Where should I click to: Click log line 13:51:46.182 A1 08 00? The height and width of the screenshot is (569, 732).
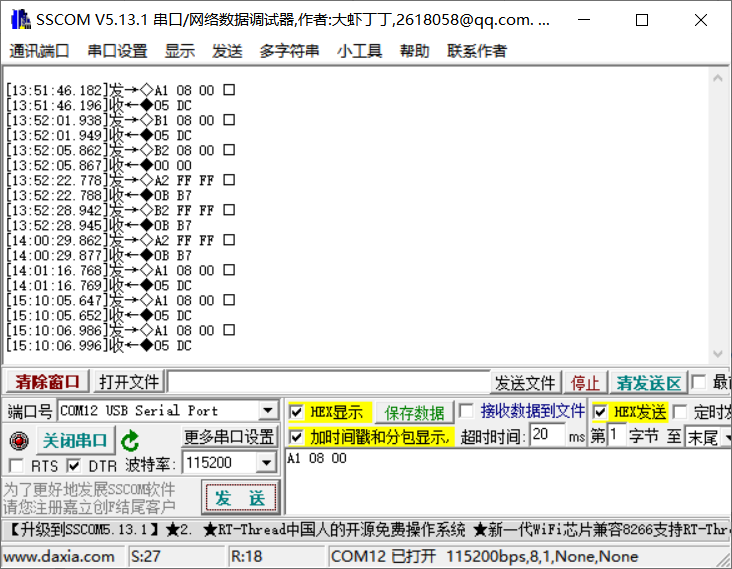120,90
